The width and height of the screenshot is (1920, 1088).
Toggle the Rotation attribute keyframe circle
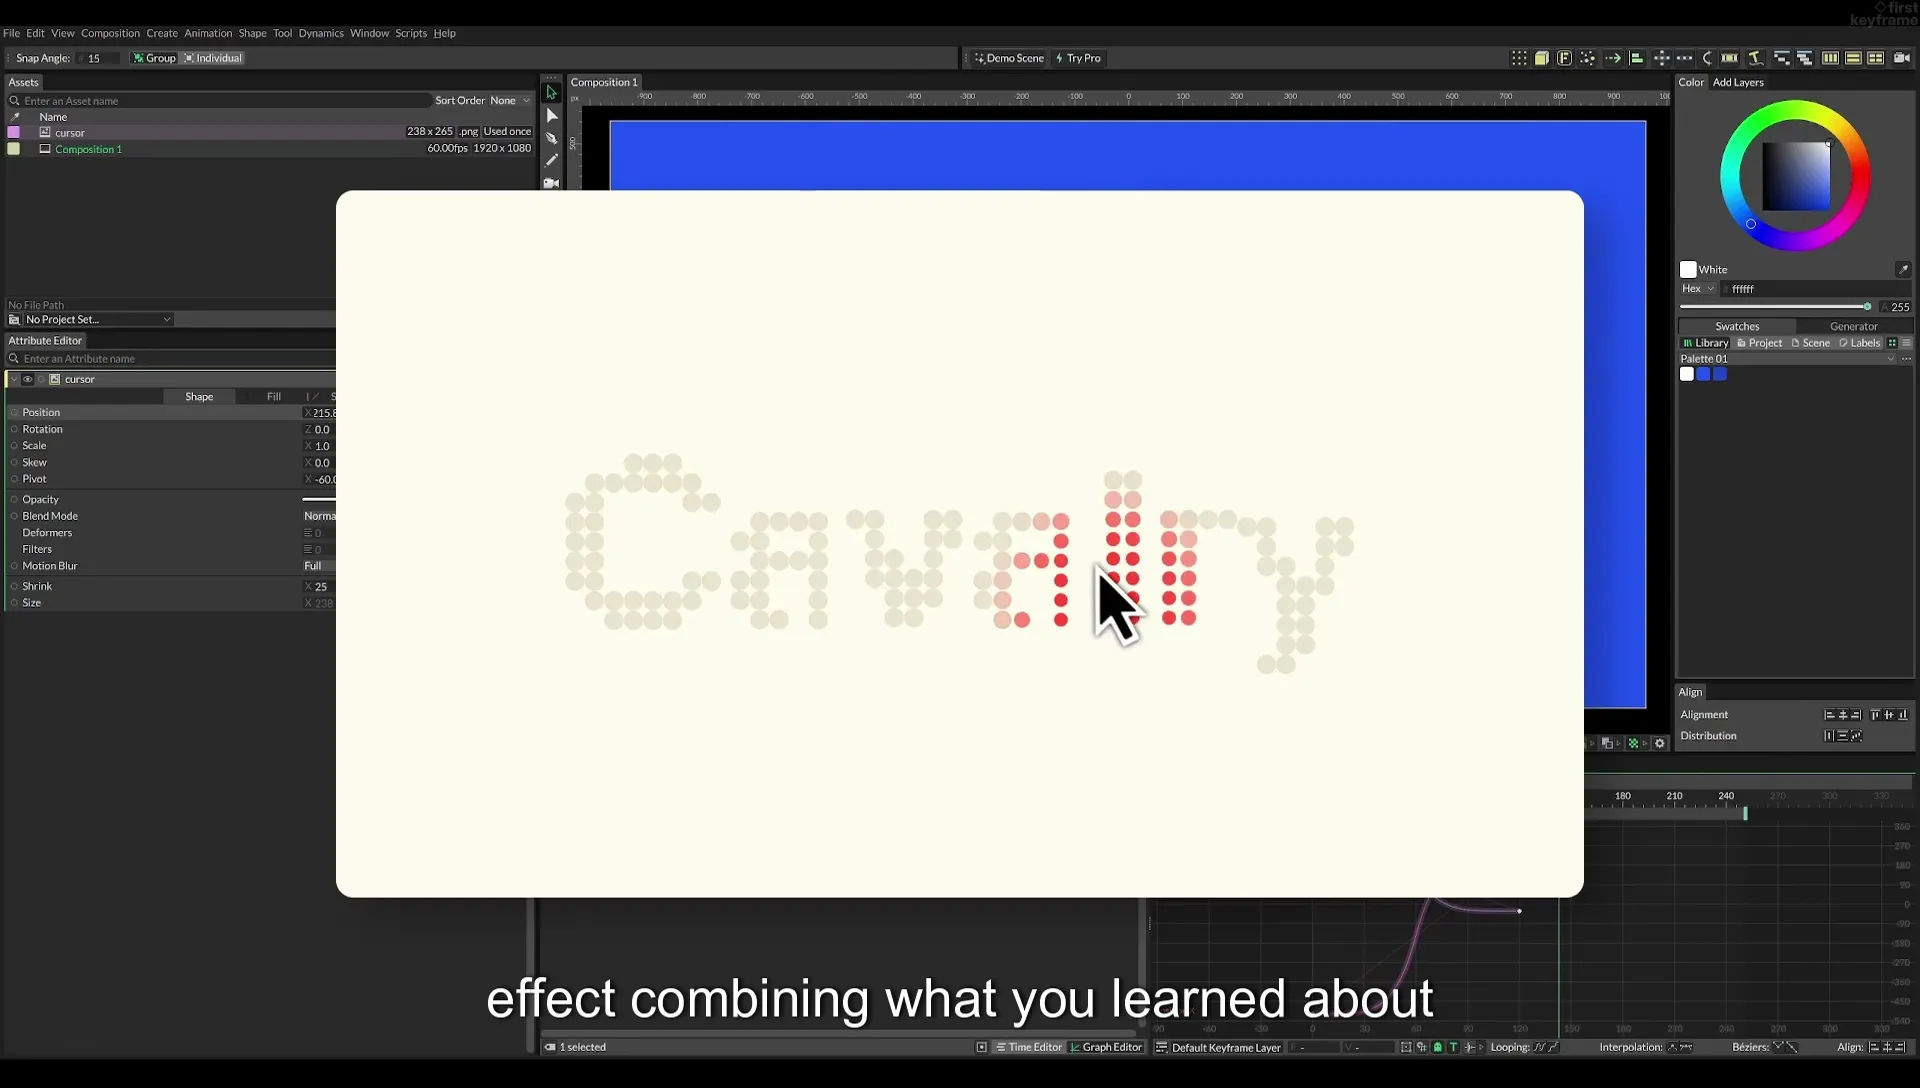pyautogui.click(x=14, y=430)
